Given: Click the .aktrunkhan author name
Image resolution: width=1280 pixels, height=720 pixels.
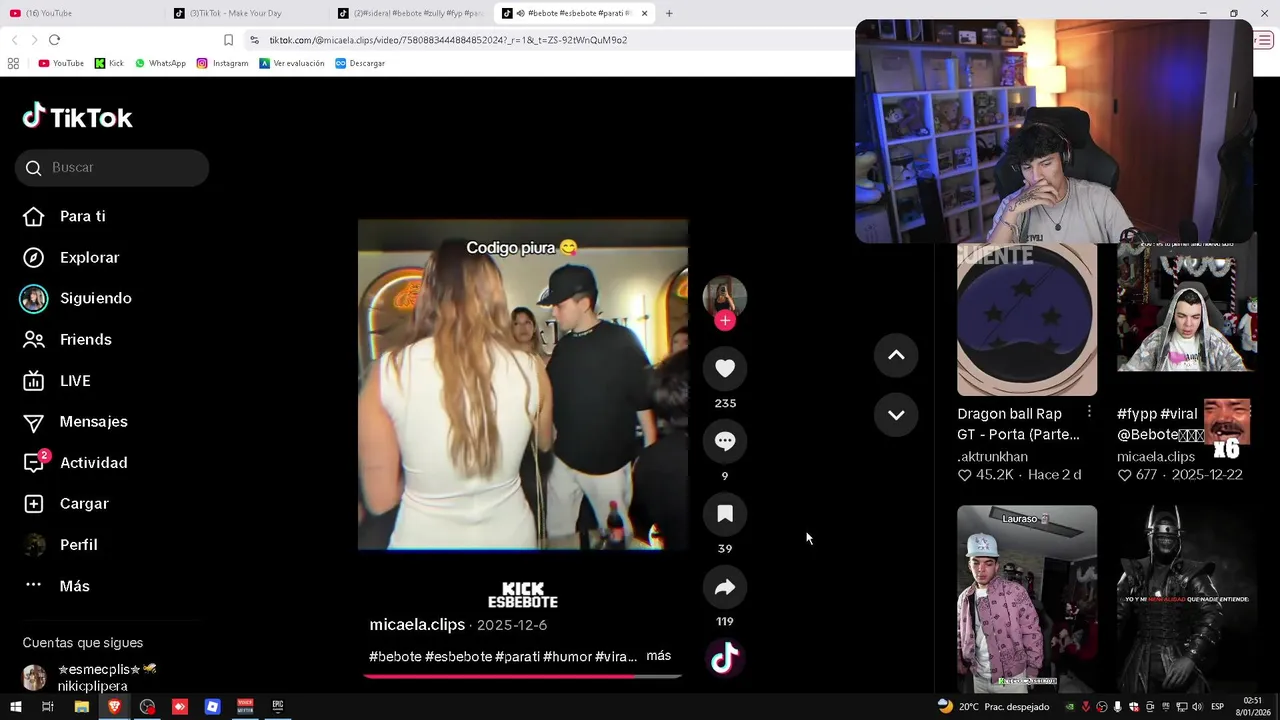Looking at the screenshot, I should pyautogui.click(x=992, y=456).
